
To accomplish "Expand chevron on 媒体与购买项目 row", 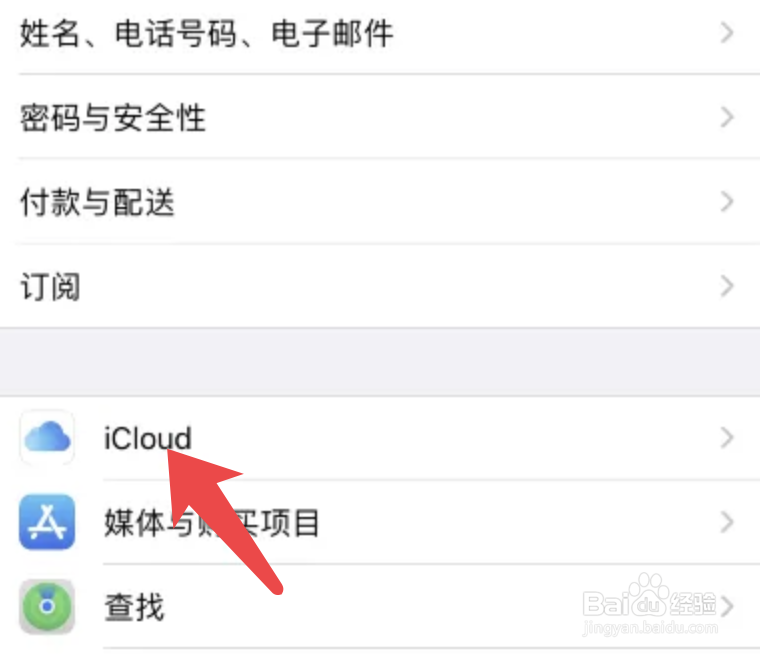I will point(727,522).
